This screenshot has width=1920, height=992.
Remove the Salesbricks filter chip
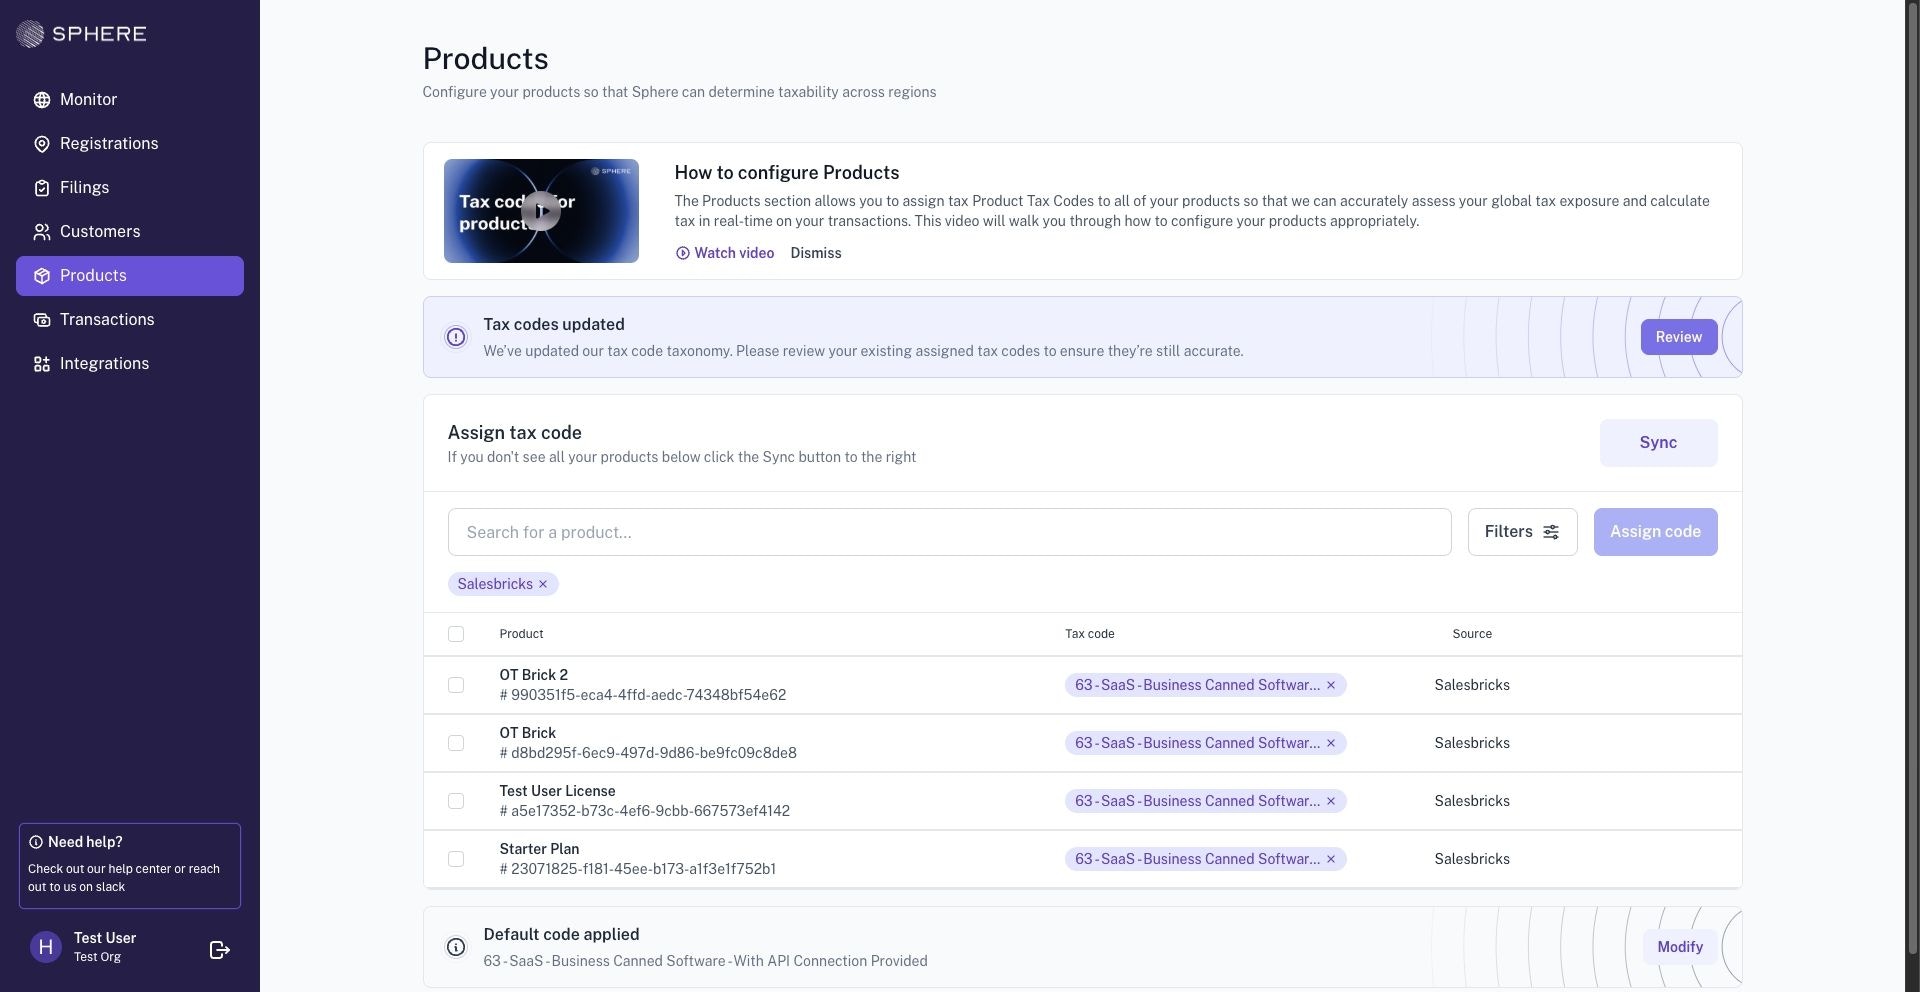click(543, 584)
